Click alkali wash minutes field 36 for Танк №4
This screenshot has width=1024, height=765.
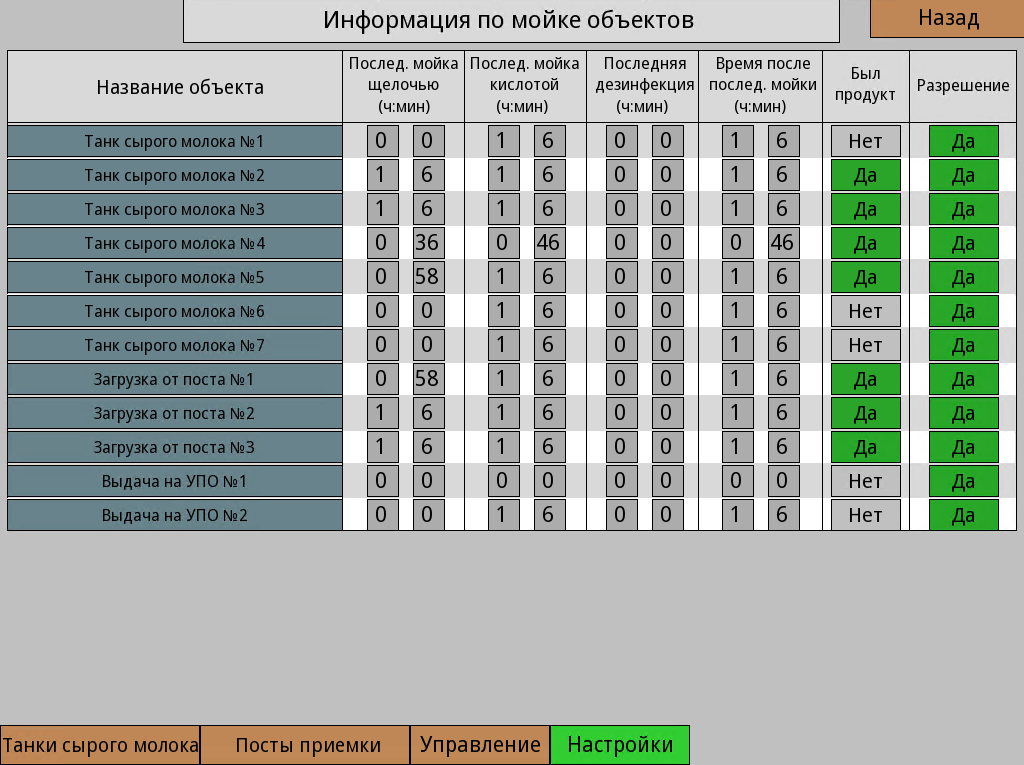tap(427, 243)
